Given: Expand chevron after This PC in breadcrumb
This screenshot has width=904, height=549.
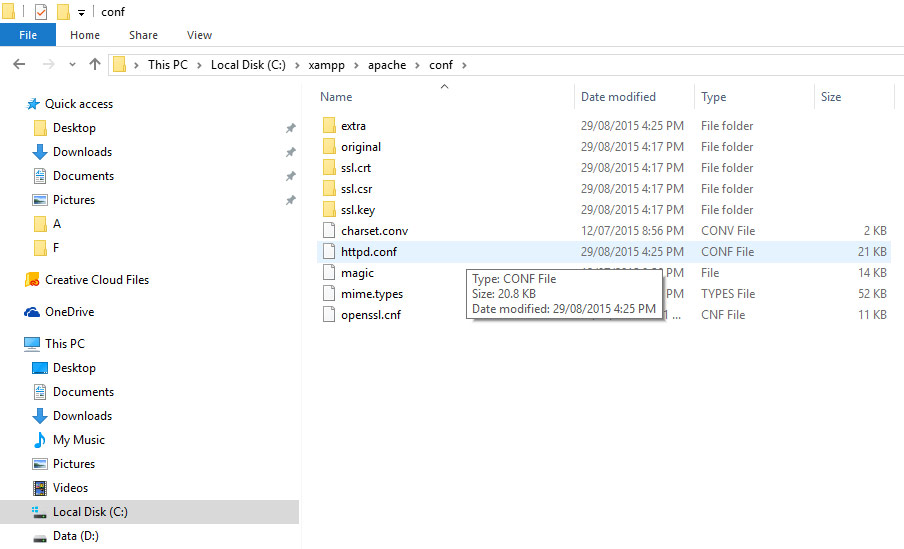Looking at the screenshot, I should point(199,65).
